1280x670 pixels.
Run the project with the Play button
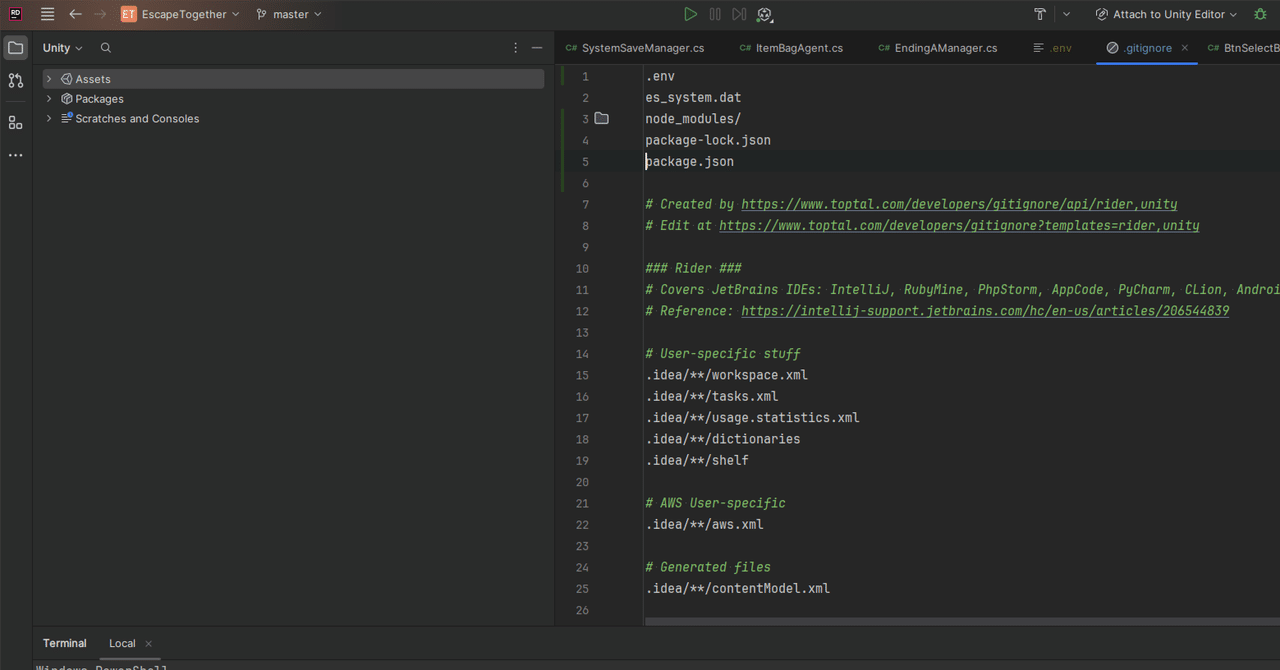click(x=690, y=14)
